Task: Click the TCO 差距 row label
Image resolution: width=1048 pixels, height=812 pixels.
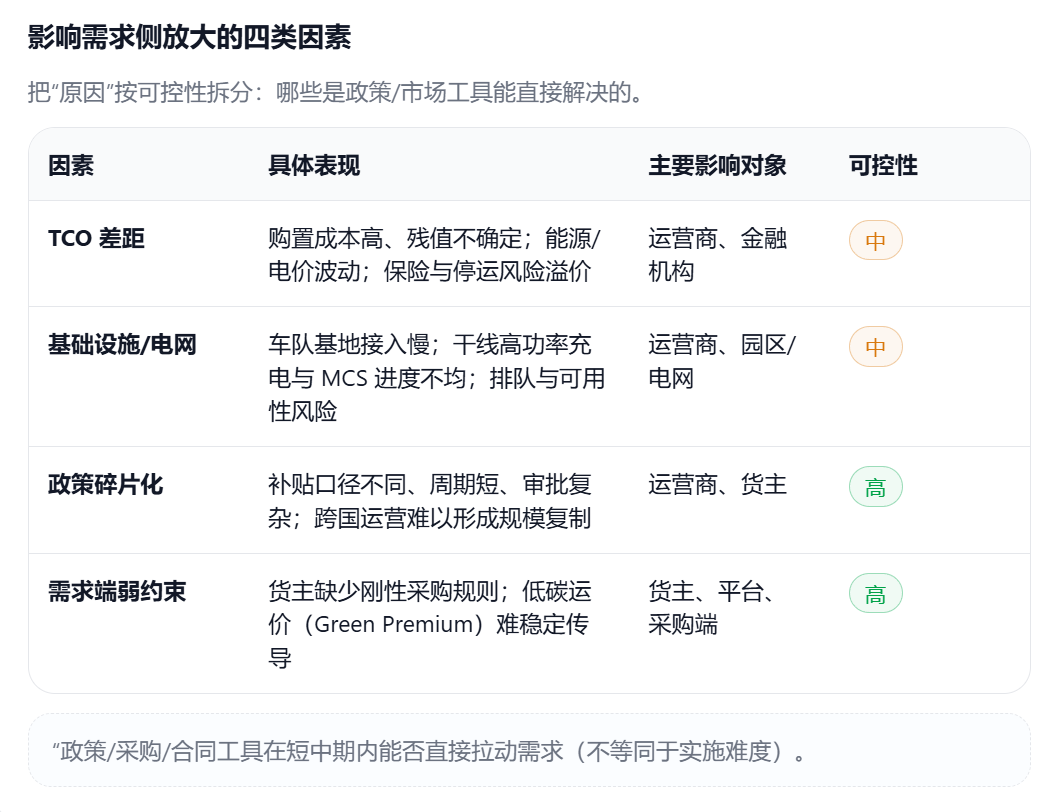Action: tap(96, 238)
